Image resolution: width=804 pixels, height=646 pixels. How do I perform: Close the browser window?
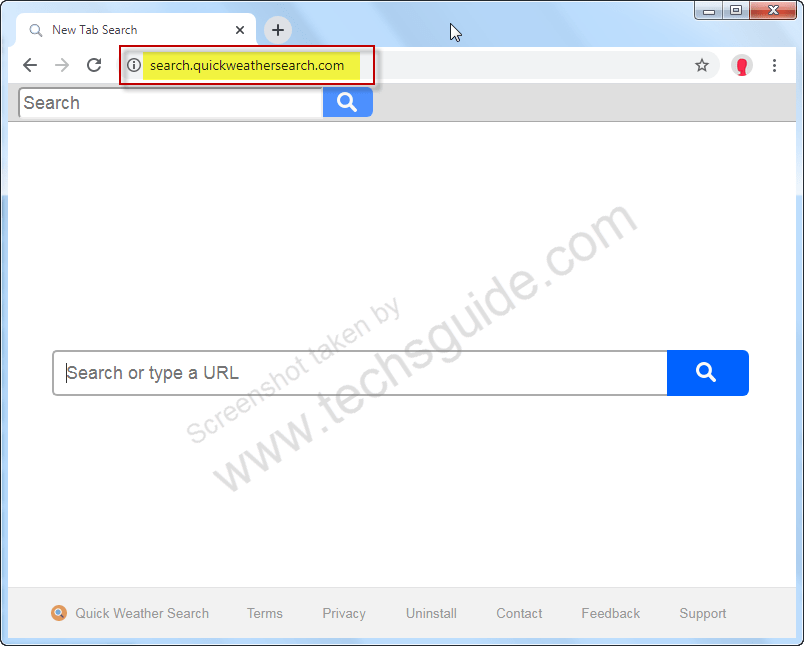pyautogui.click(x=773, y=10)
